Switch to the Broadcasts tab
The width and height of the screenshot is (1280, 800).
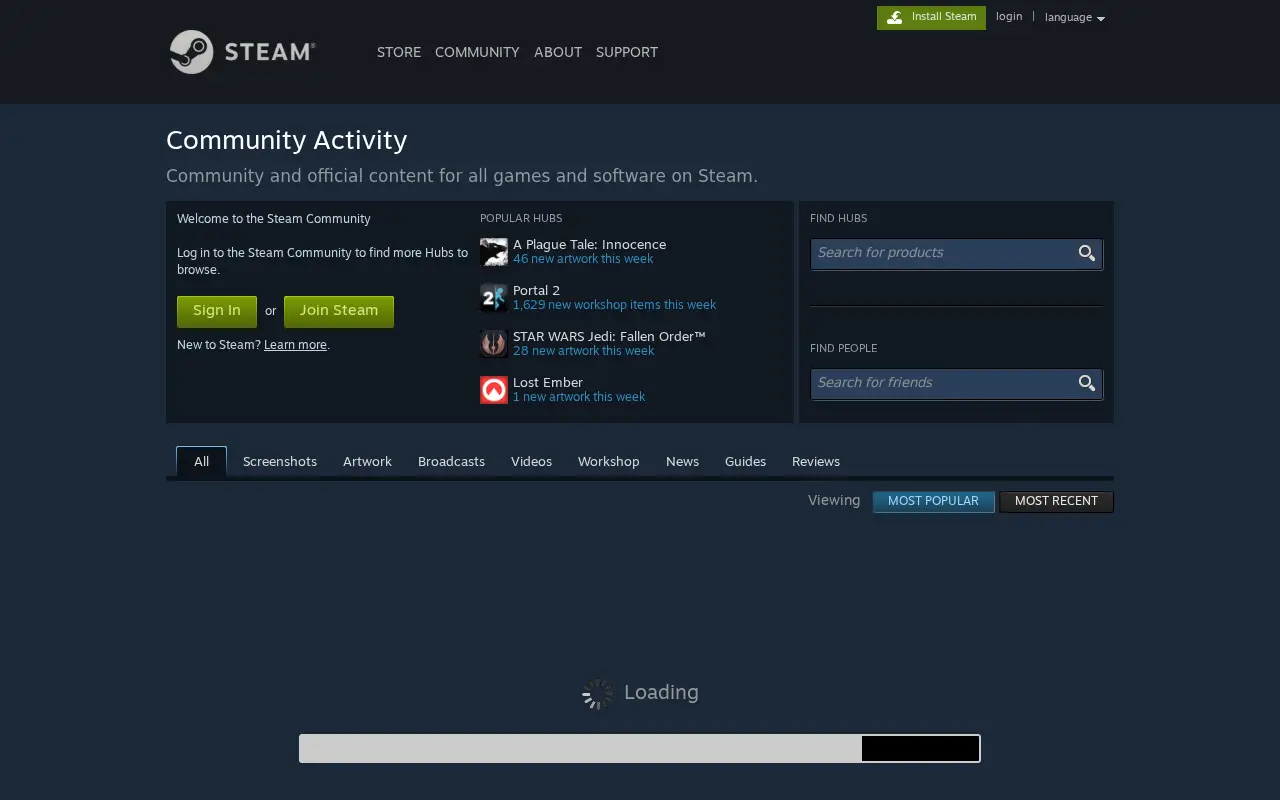pos(451,461)
